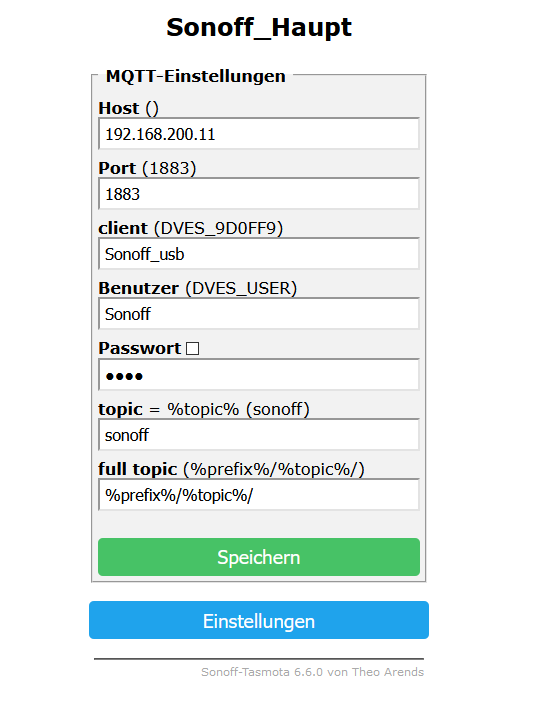540x719 pixels.
Task: Click the bold Host label
Action: pyautogui.click(x=119, y=108)
